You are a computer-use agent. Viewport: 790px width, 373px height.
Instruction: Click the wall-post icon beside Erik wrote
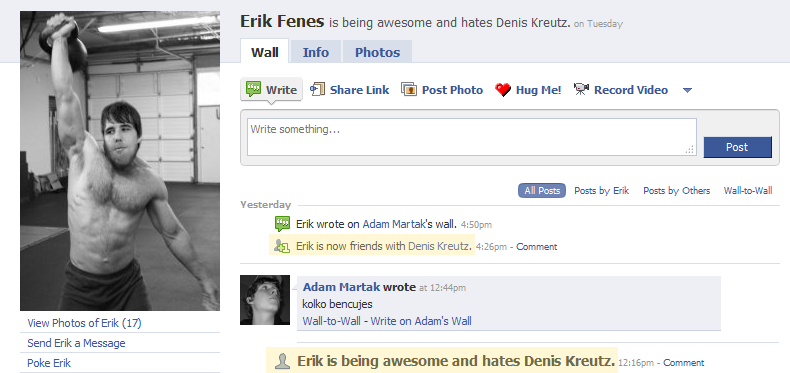(282, 224)
